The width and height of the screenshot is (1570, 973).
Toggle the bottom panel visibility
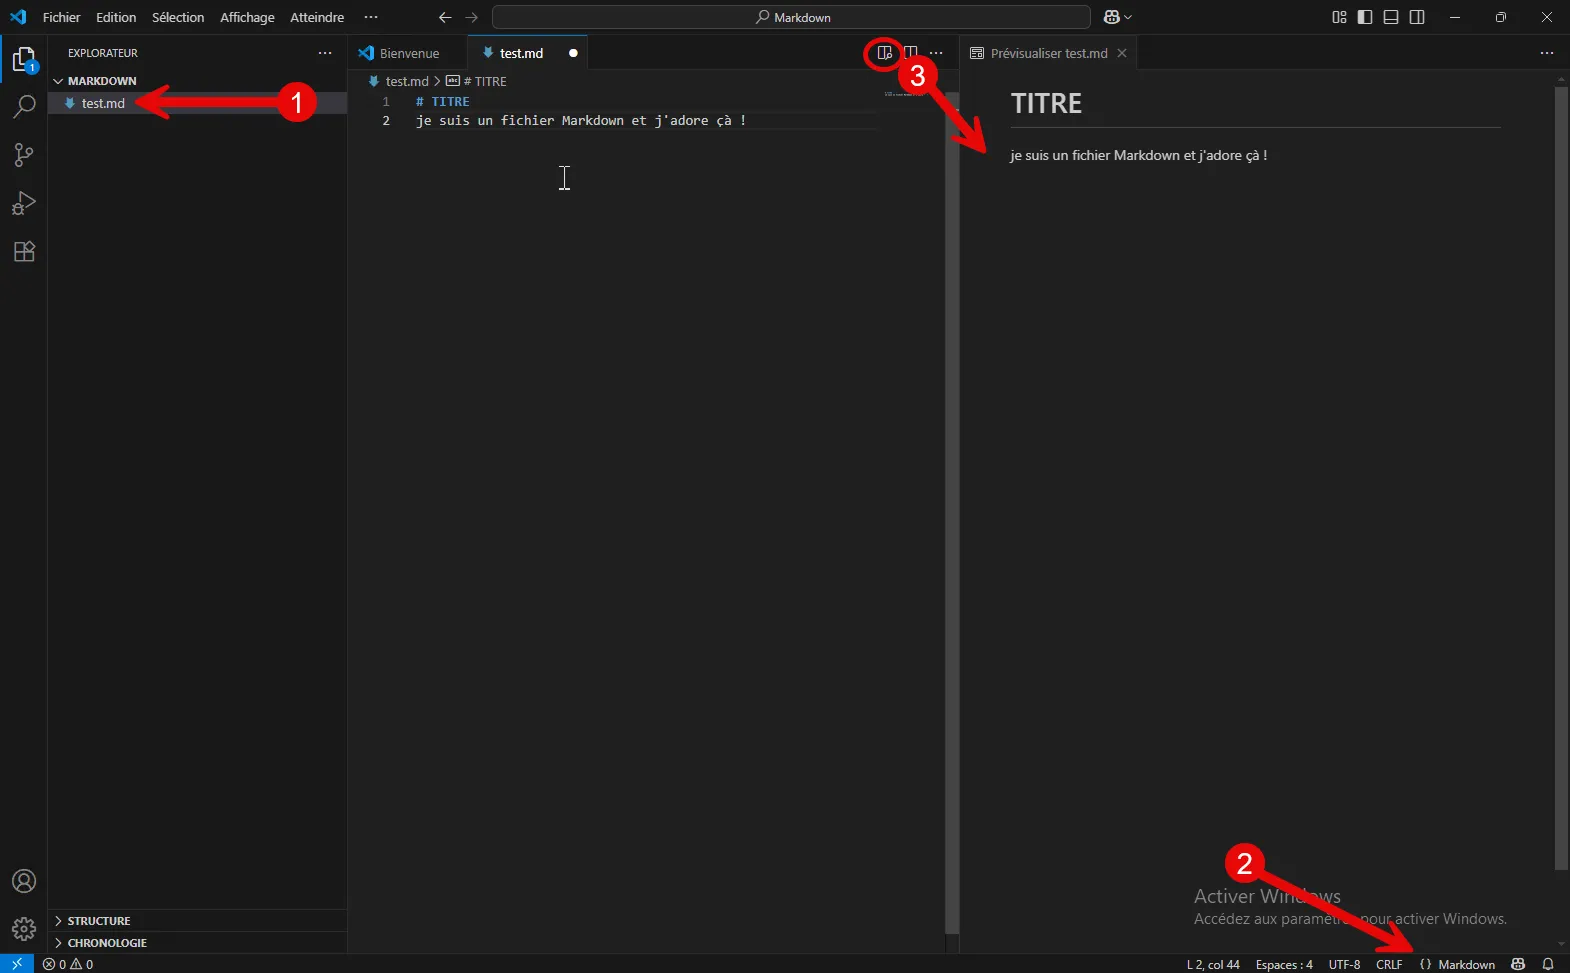point(1391,17)
